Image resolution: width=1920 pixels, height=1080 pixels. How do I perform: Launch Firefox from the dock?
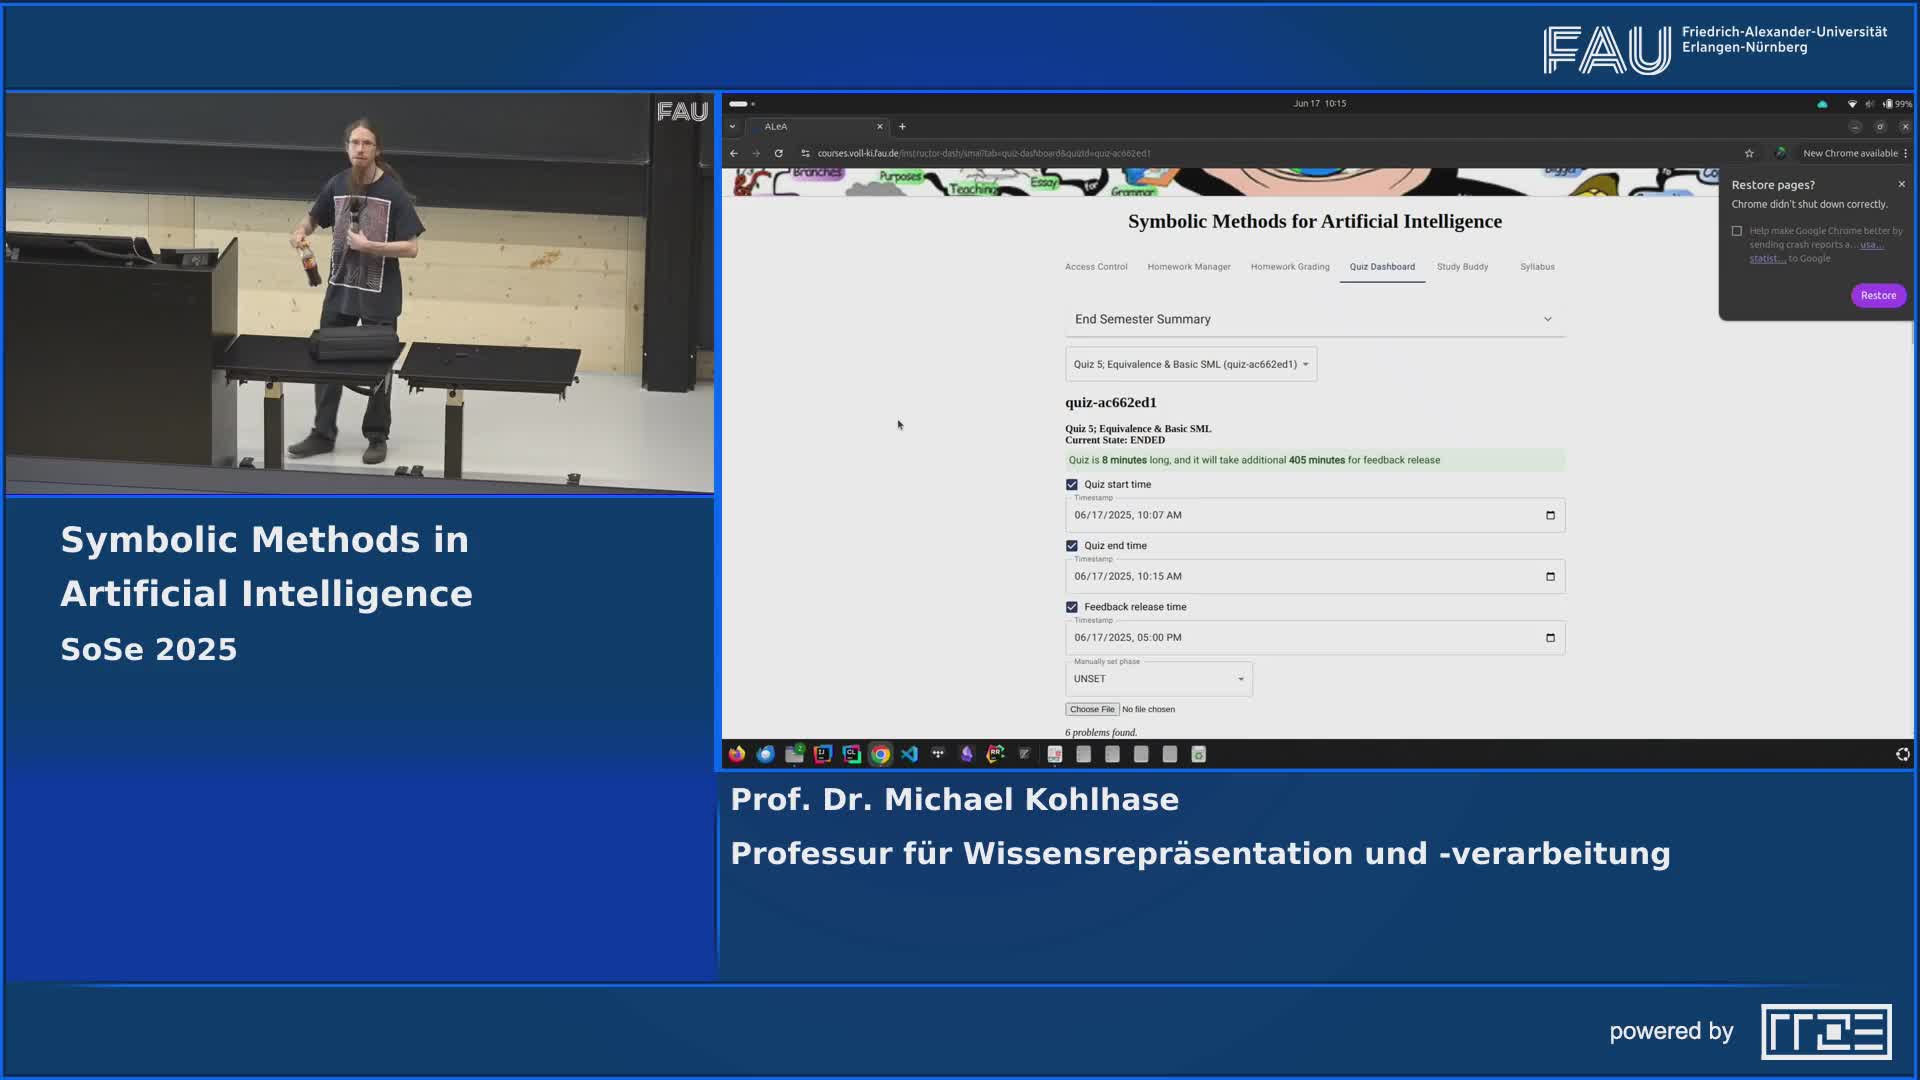(x=737, y=754)
